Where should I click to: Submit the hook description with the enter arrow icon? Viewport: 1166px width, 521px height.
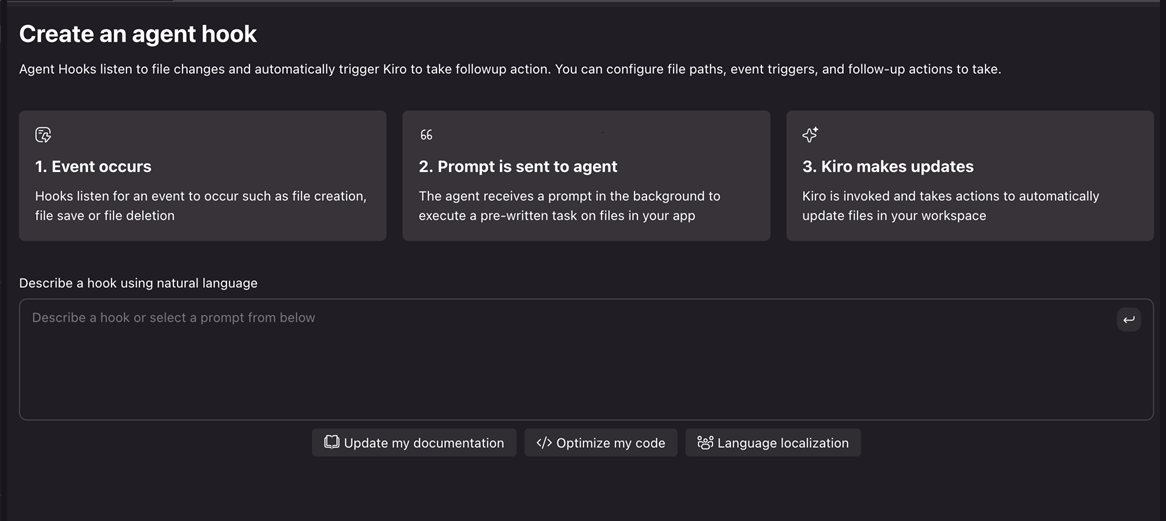[x=1128, y=319]
